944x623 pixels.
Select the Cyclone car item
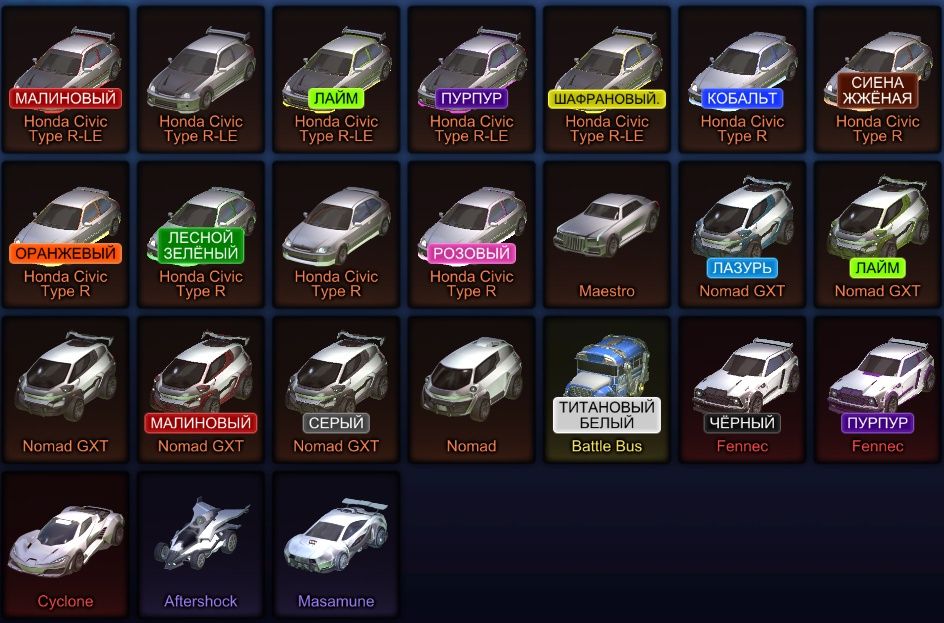tap(65, 545)
